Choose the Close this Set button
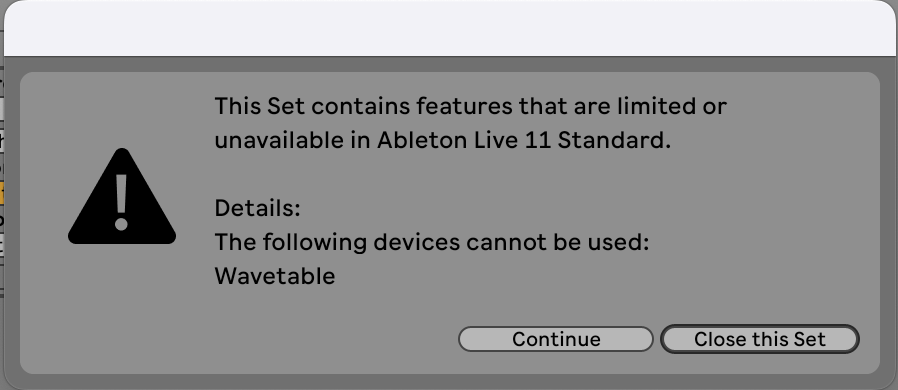 (759, 339)
